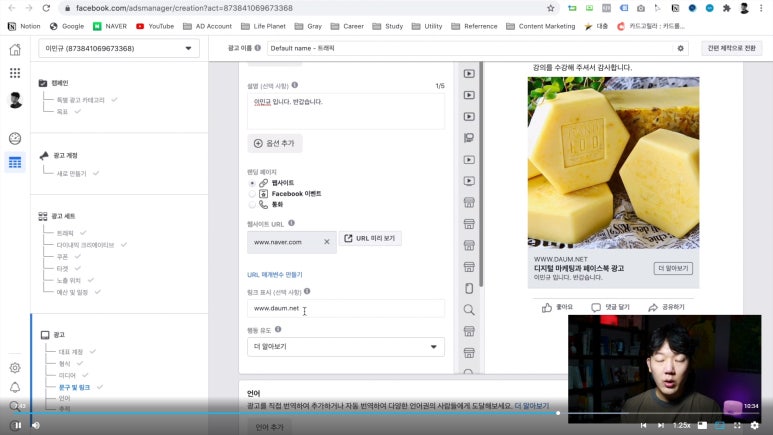Open the AD Account bookmark folder
This screenshot has width=773, height=435.
point(208,26)
